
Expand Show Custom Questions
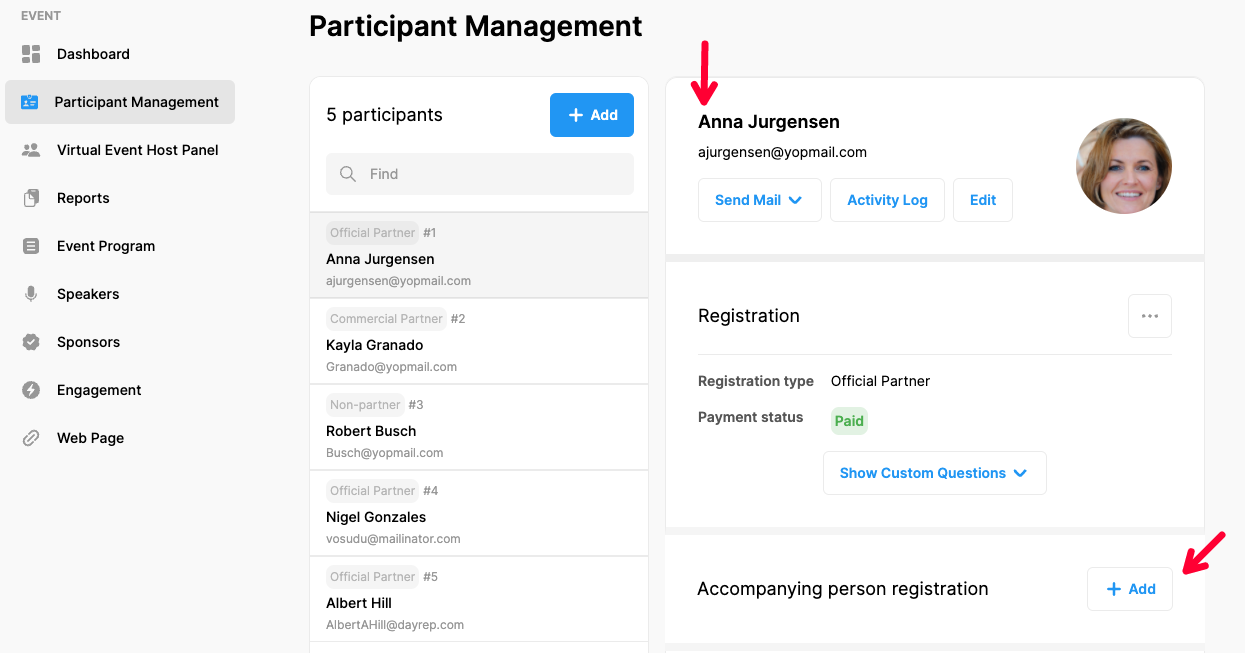tap(933, 472)
